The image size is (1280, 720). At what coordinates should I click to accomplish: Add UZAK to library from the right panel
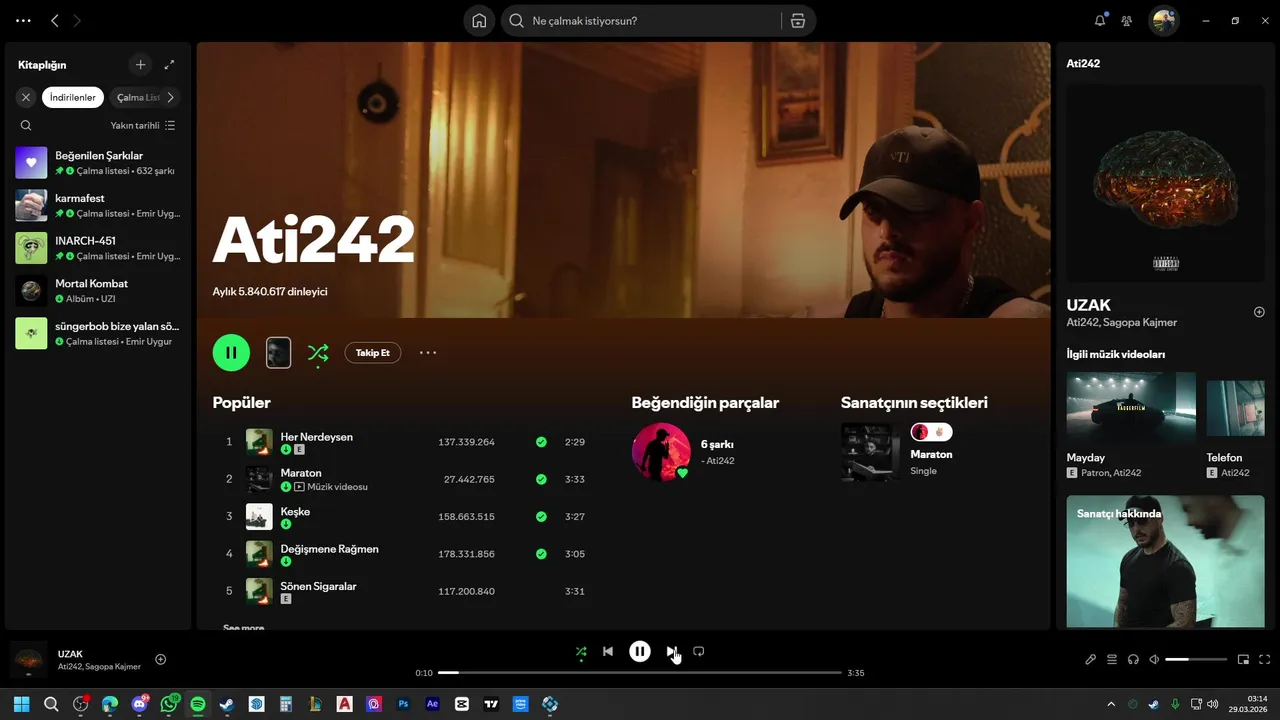pos(1259,312)
